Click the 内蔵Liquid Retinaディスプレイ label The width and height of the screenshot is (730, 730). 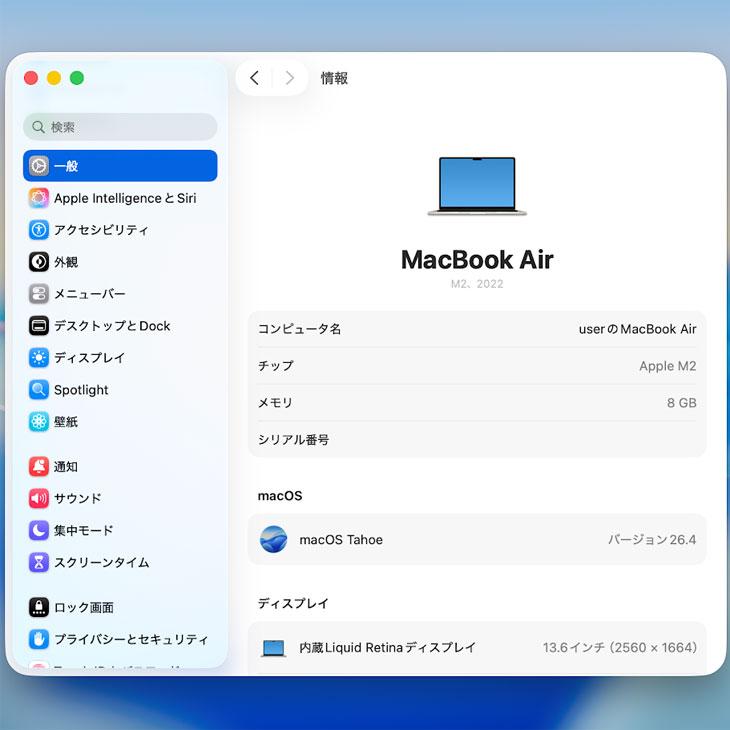point(387,648)
